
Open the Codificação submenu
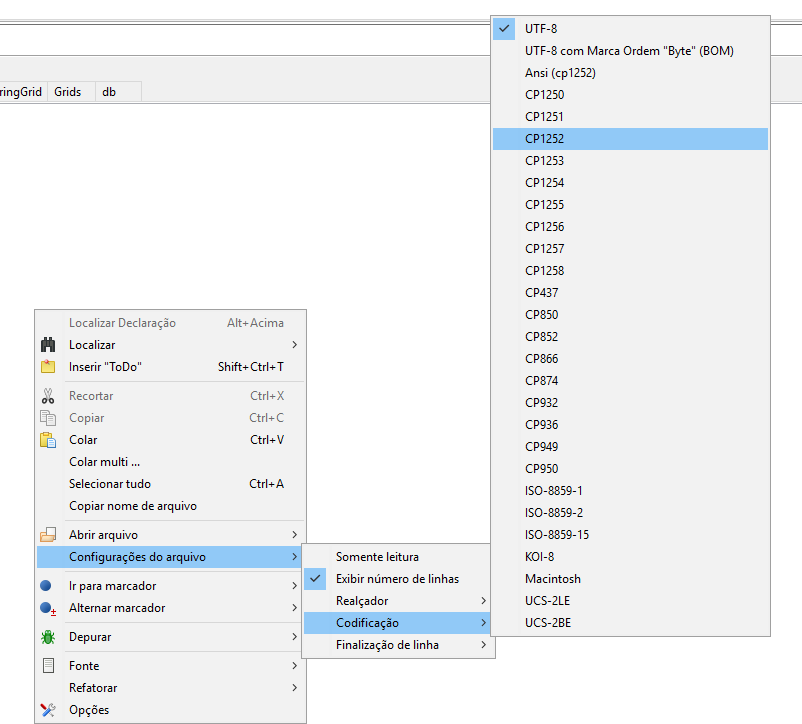[397, 623]
